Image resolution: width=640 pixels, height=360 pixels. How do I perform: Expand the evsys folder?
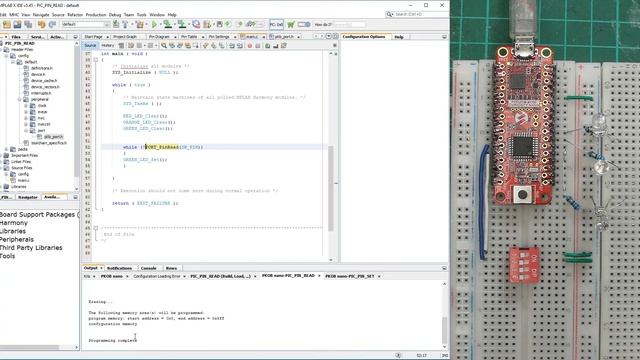(x=26, y=112)
